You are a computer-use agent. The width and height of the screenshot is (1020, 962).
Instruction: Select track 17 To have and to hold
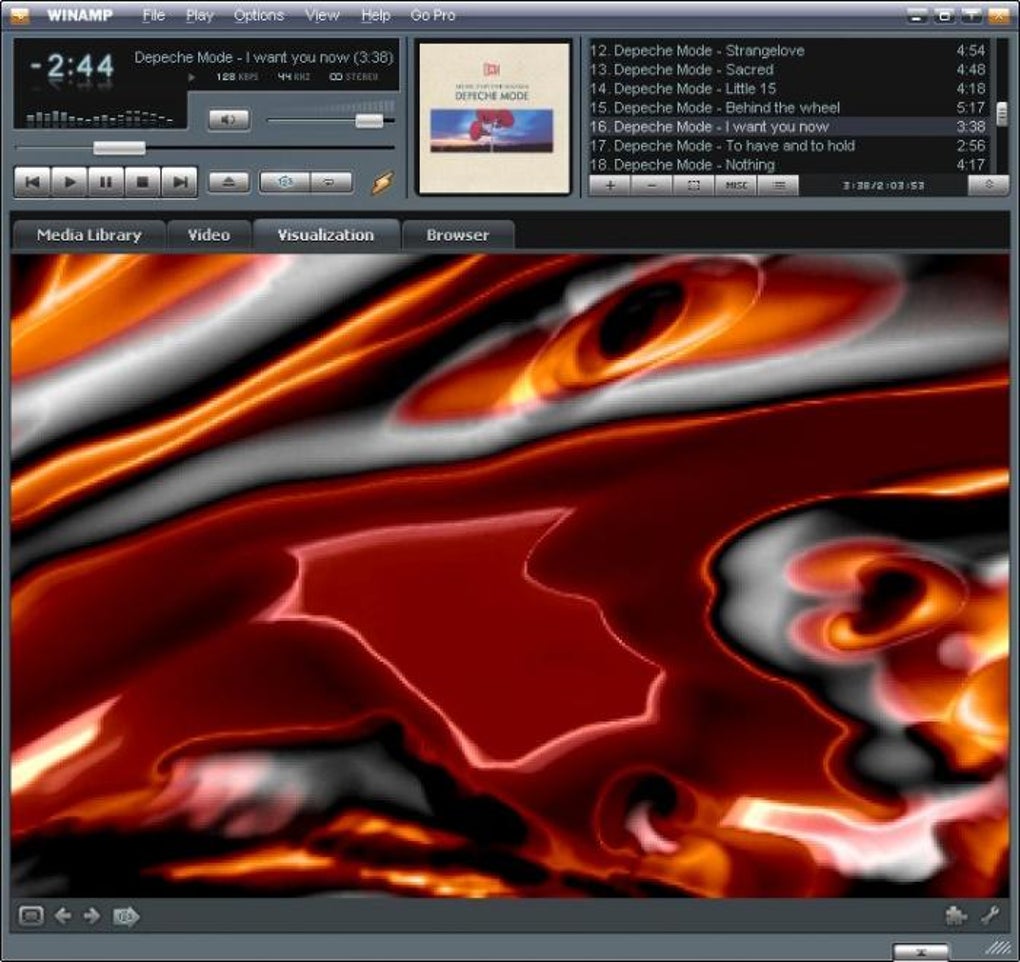click(788, 146)
